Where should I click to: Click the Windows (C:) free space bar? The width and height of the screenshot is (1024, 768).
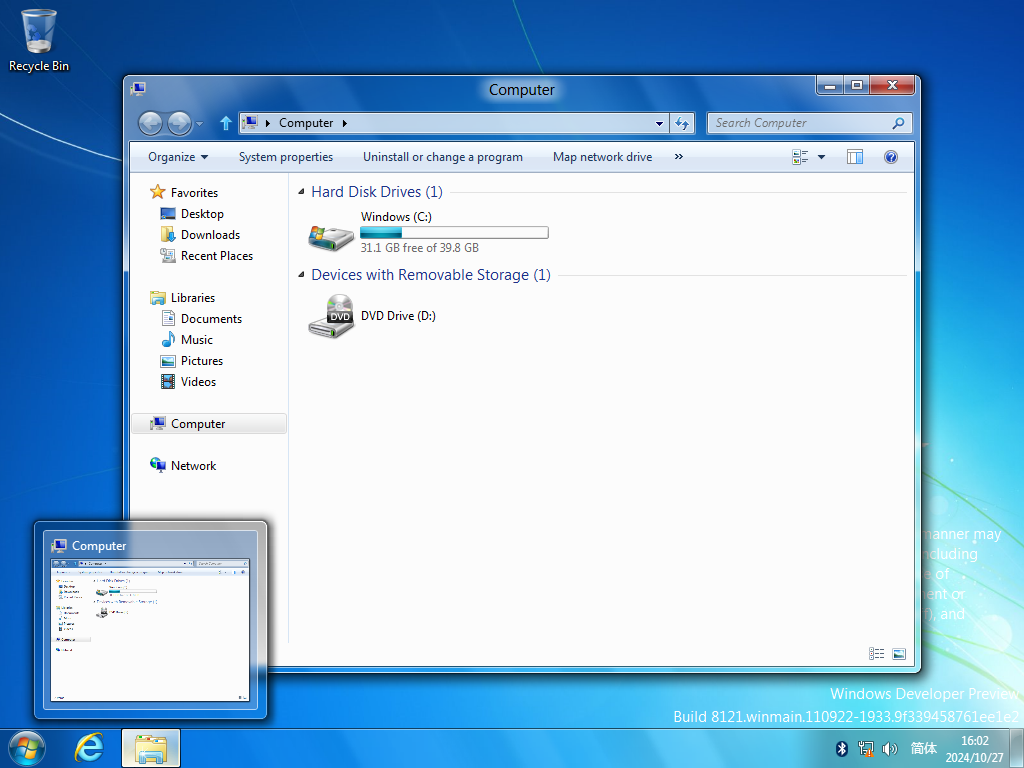(455, 232)
